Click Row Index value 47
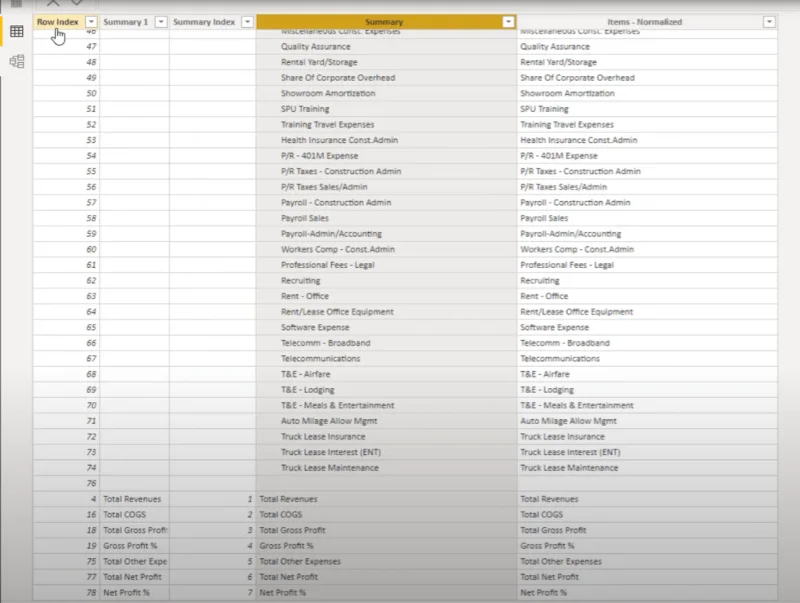The width and height of the screenshot is (800, 603). (x=91, y=46)
